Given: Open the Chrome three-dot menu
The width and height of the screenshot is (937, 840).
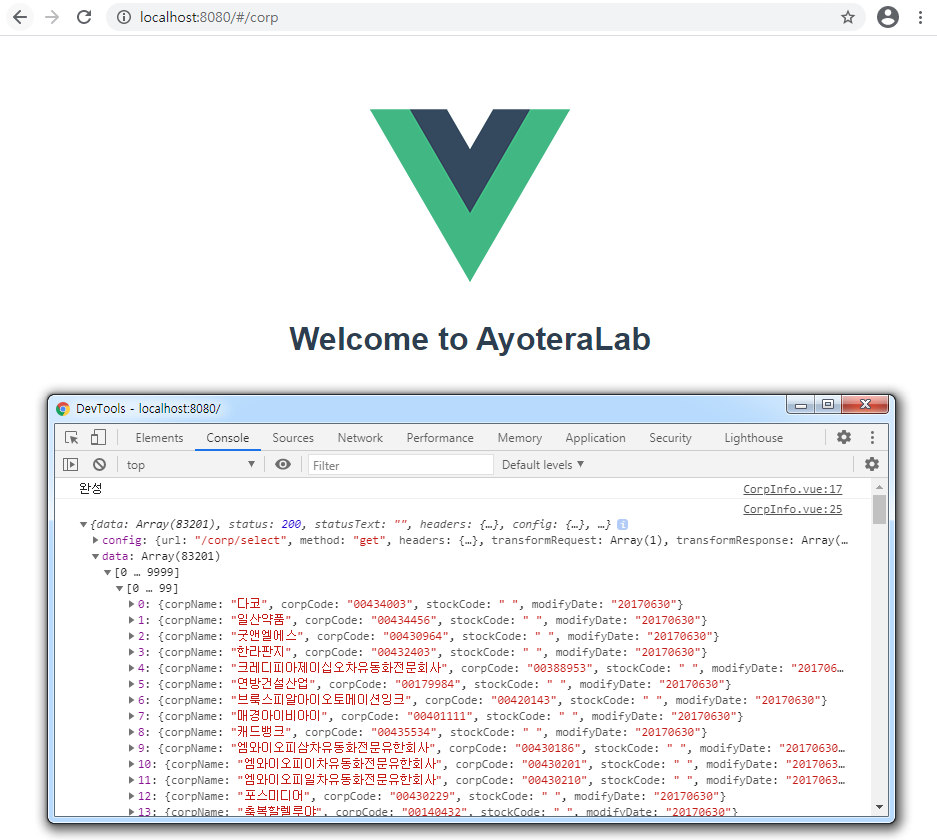Looking at the screenshot, I should point(920,17).
